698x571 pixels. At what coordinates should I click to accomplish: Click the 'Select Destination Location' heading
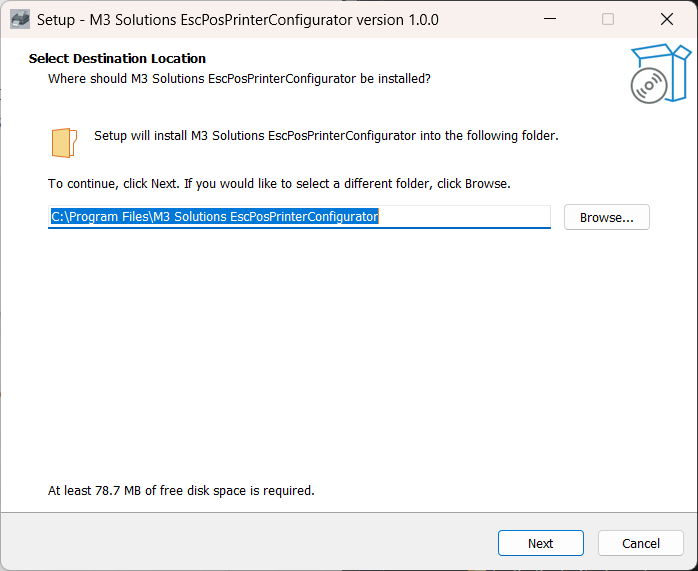coord(117,59)
